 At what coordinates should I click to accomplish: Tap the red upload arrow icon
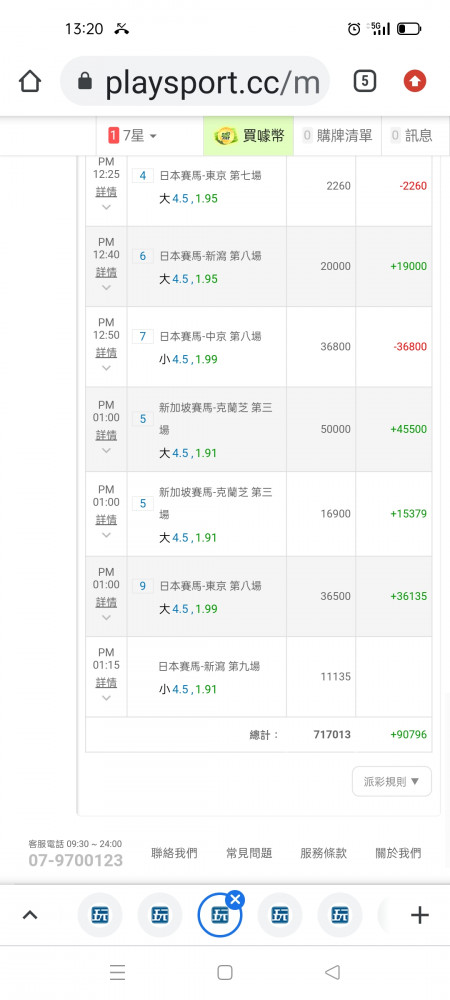point(415,81)
